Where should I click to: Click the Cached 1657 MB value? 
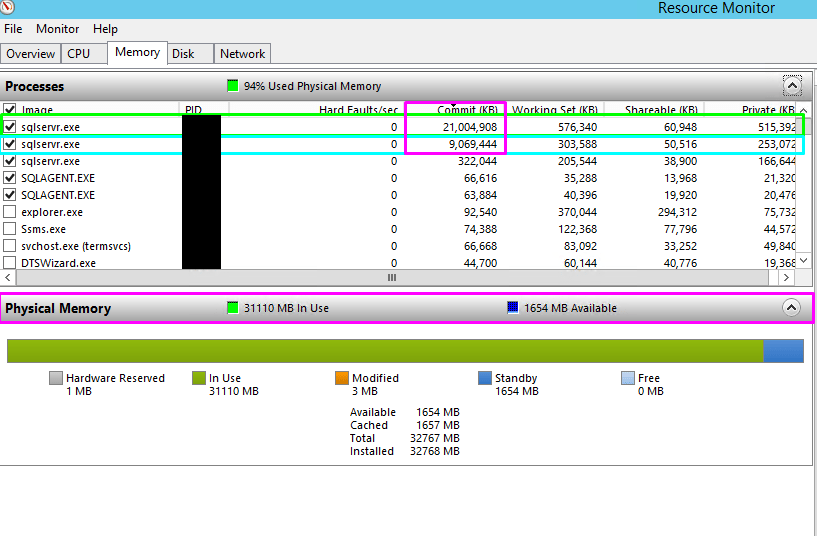click(x=438, y=425)
